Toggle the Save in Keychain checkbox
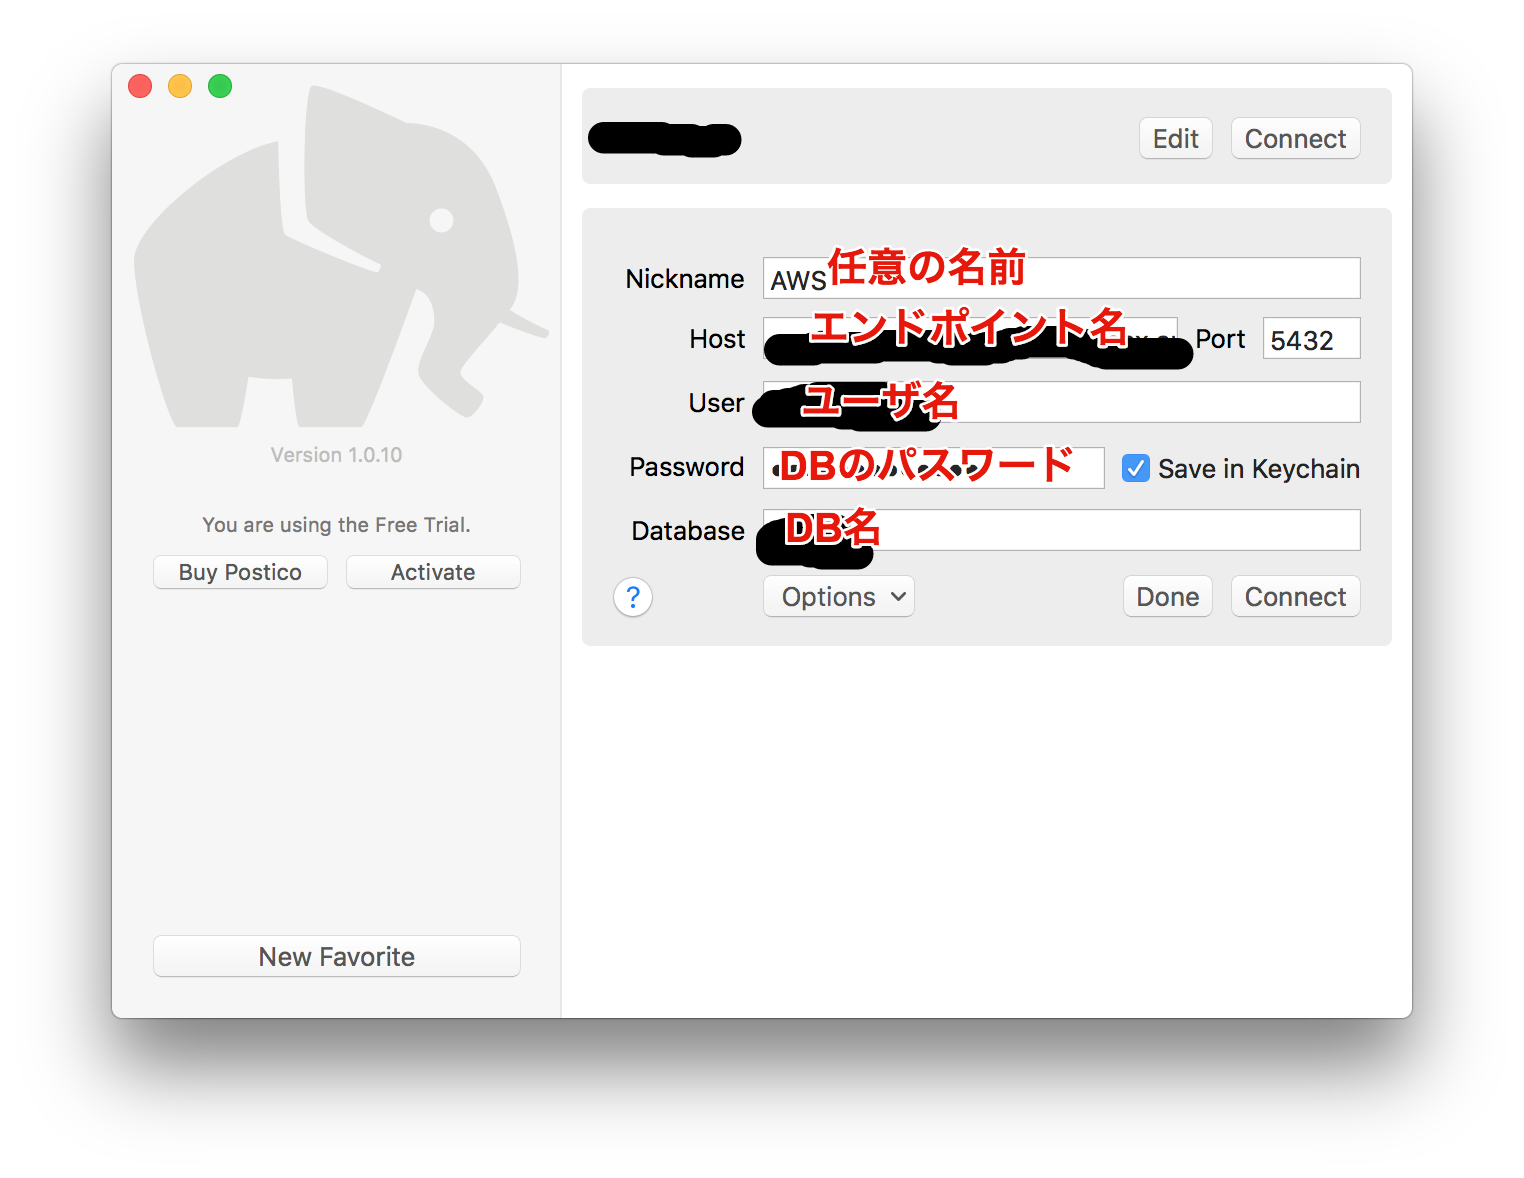This screenshot has width=1524, height=1178. [x=1136, y=468]
